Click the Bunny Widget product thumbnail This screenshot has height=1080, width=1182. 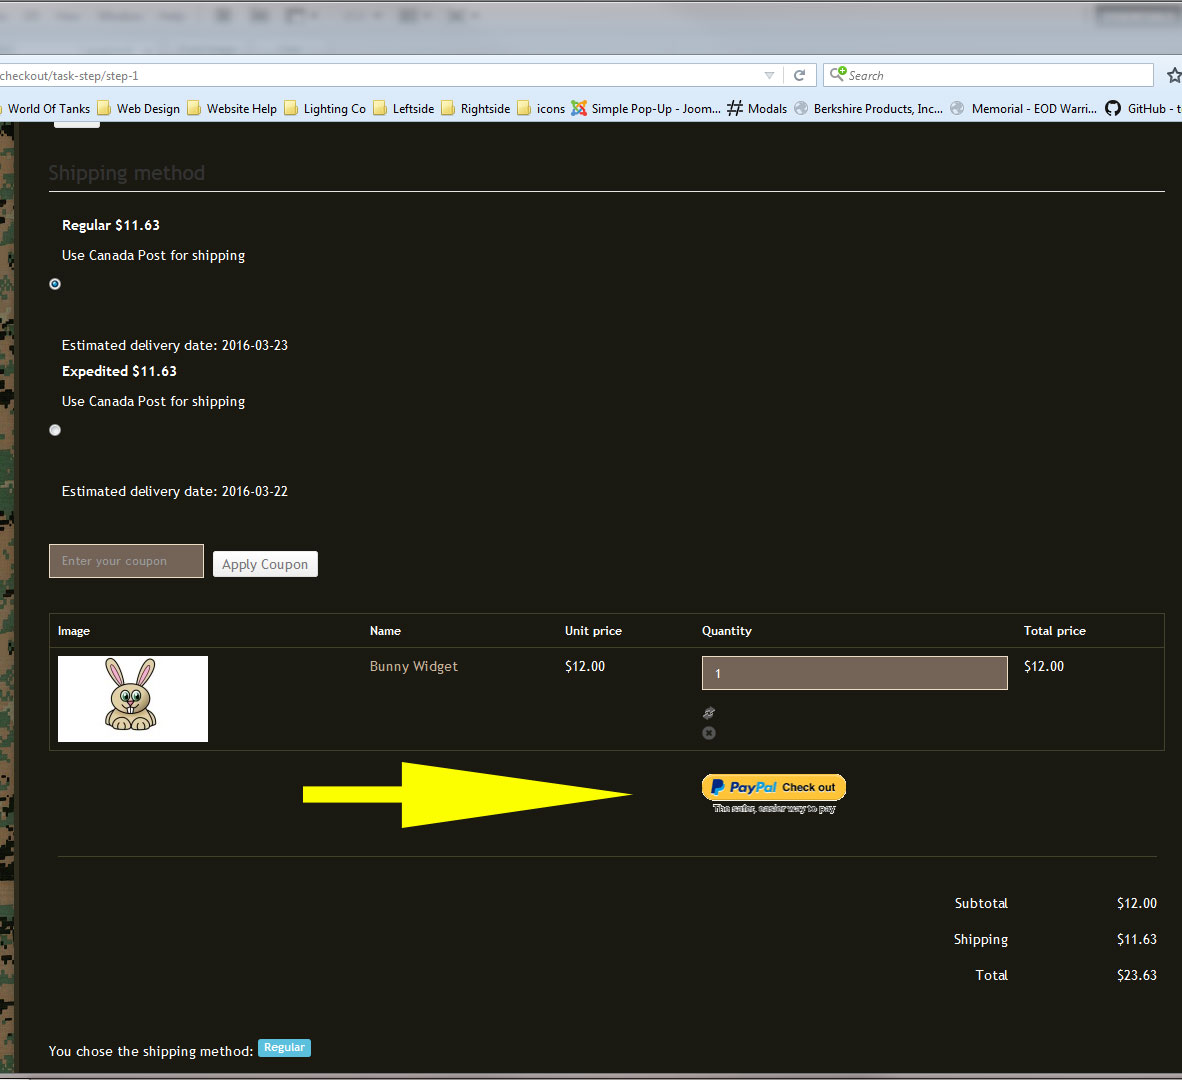point(133,699)
